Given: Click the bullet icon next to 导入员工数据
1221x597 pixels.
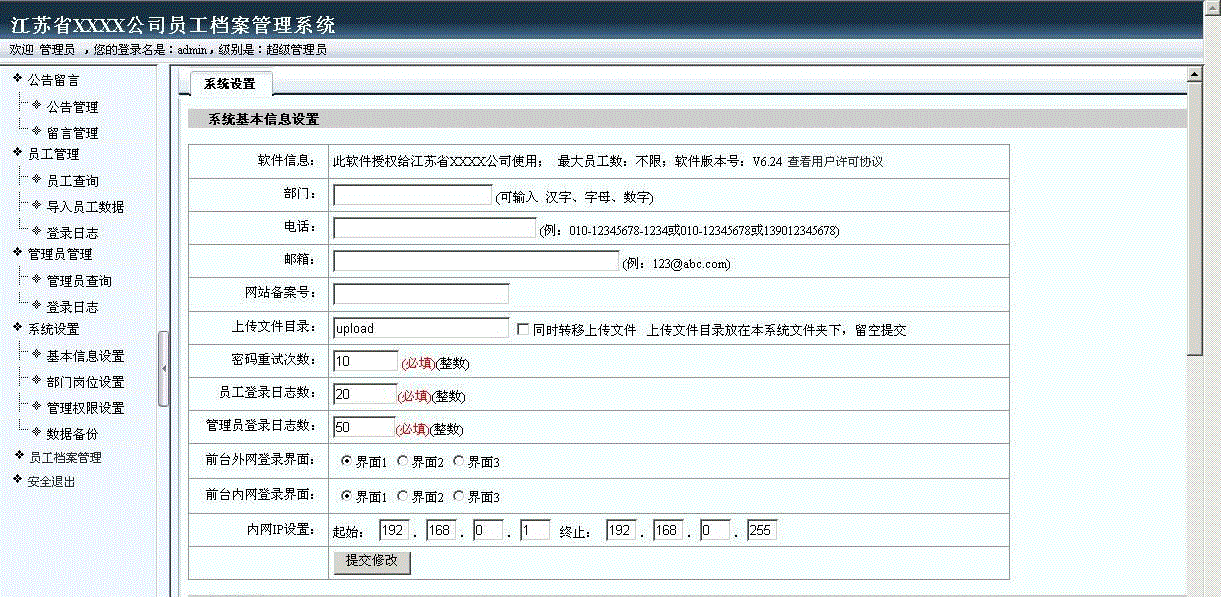Looking at the screenshot, I should click(37, 205).
